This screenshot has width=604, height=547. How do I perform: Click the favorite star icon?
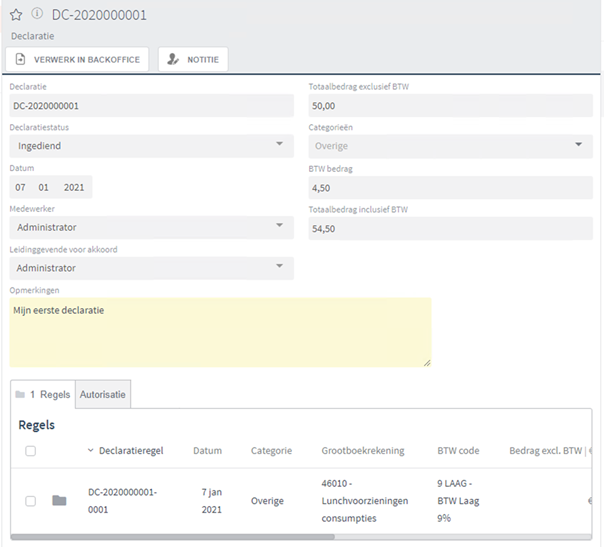pyautogui.click(x=16, y=14)
